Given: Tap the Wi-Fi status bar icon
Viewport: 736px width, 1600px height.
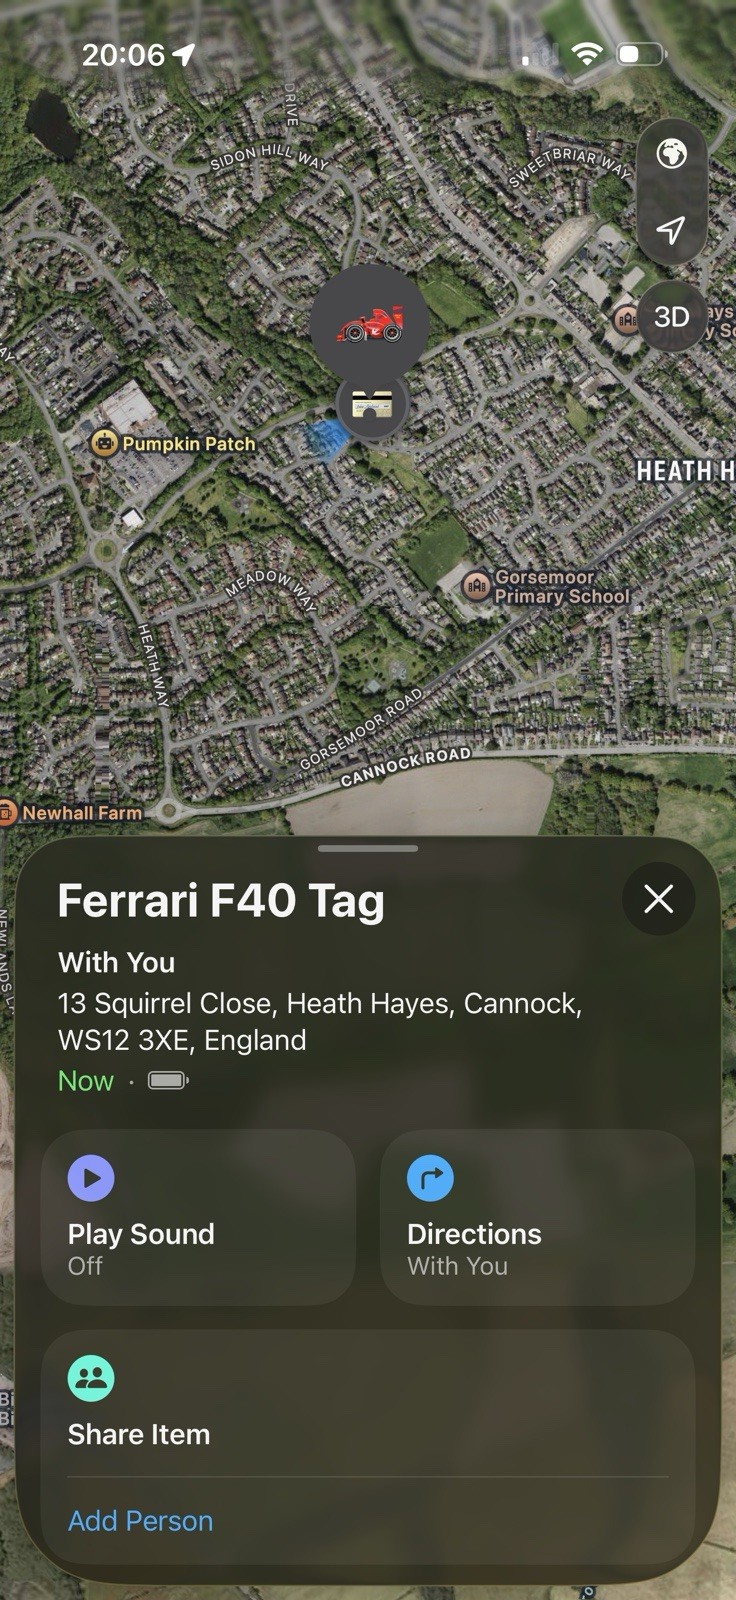Looking at the screenshot, I should tap(587, 54).
